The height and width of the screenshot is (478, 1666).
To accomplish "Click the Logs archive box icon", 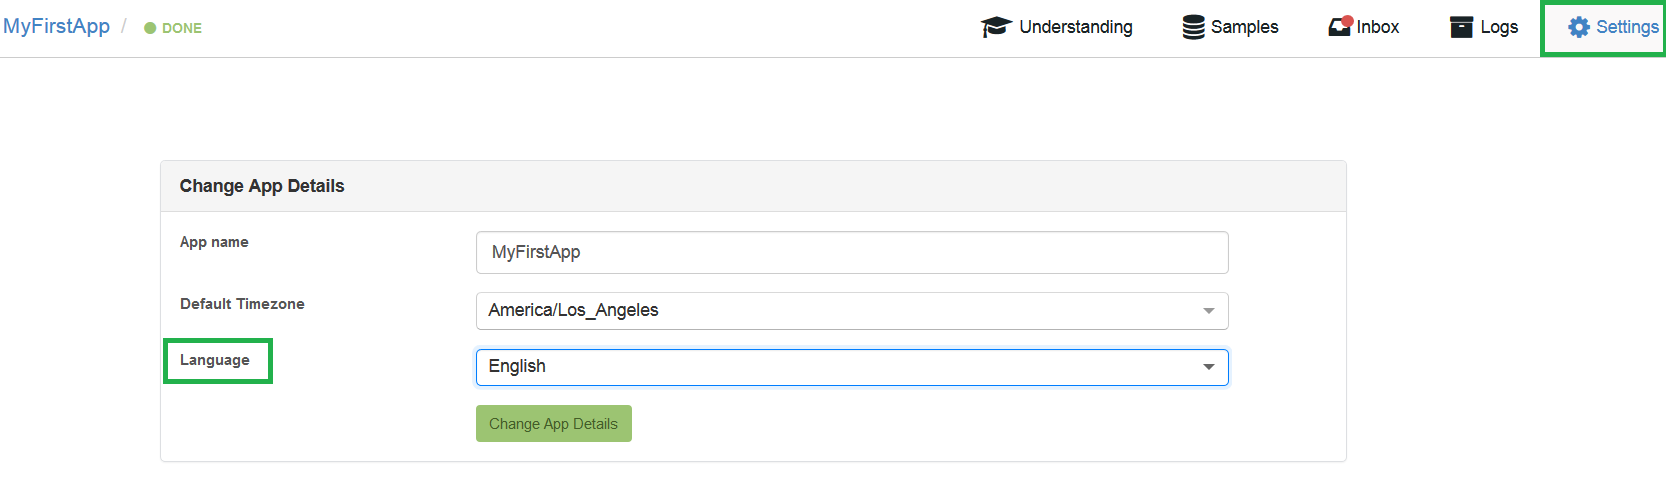I will tap(1461, 27).
